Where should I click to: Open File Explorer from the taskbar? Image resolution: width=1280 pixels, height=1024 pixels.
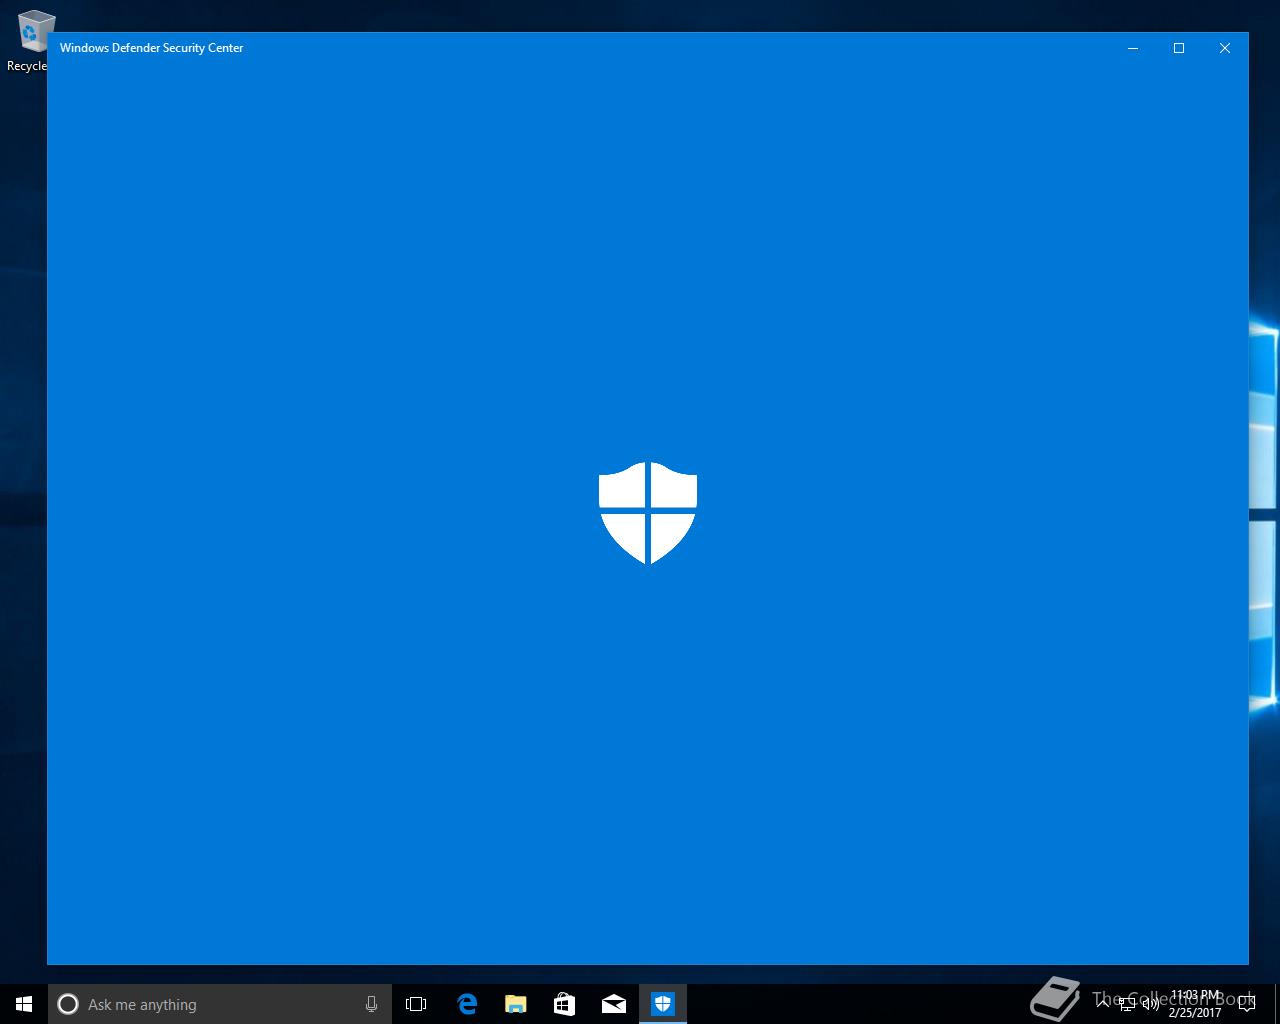coord(516,1004)
